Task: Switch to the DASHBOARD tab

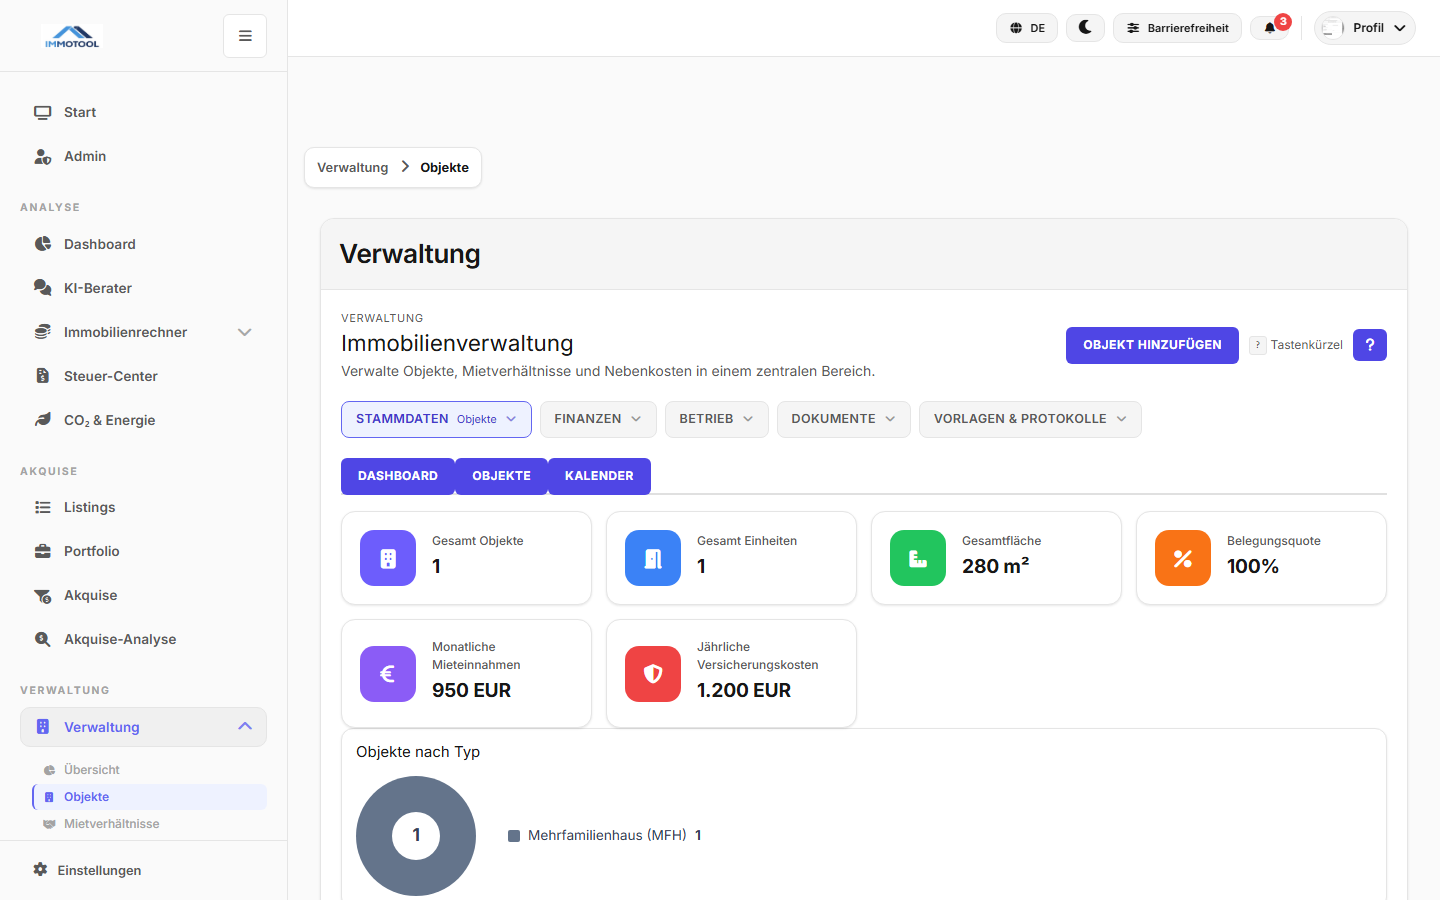Action: (397, 476)
